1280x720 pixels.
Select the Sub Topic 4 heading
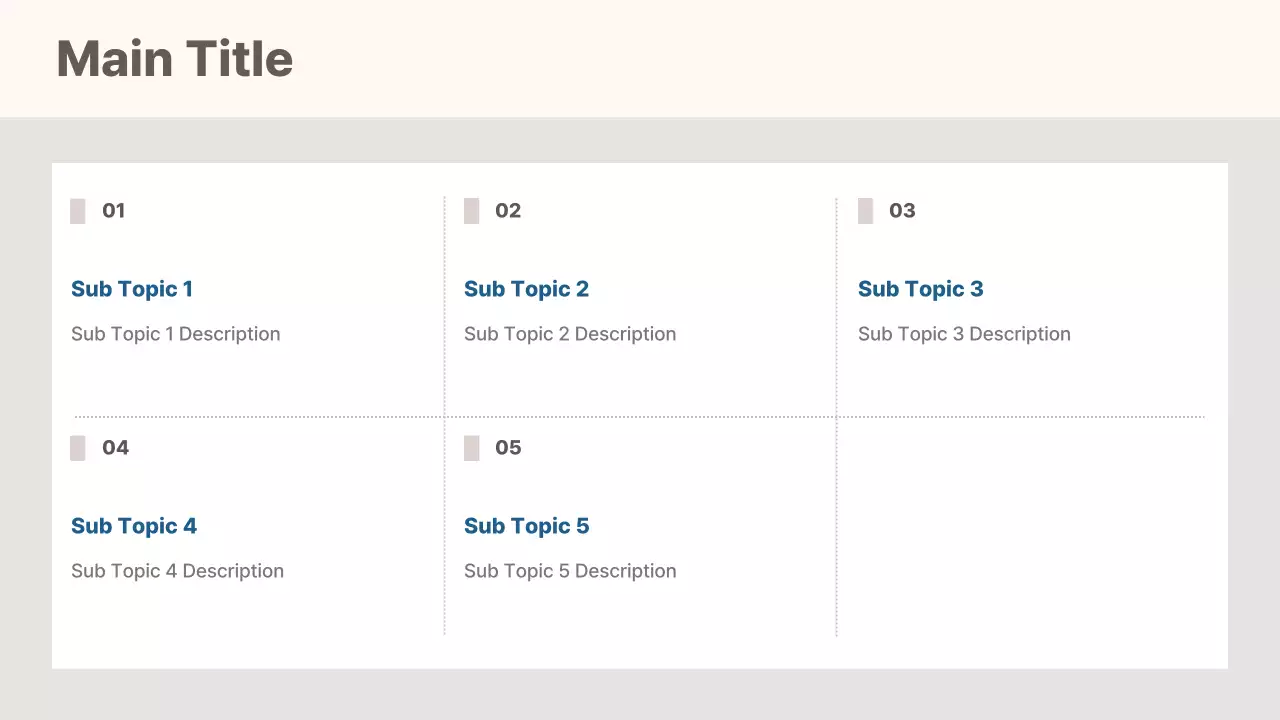(x=134, y=526)
